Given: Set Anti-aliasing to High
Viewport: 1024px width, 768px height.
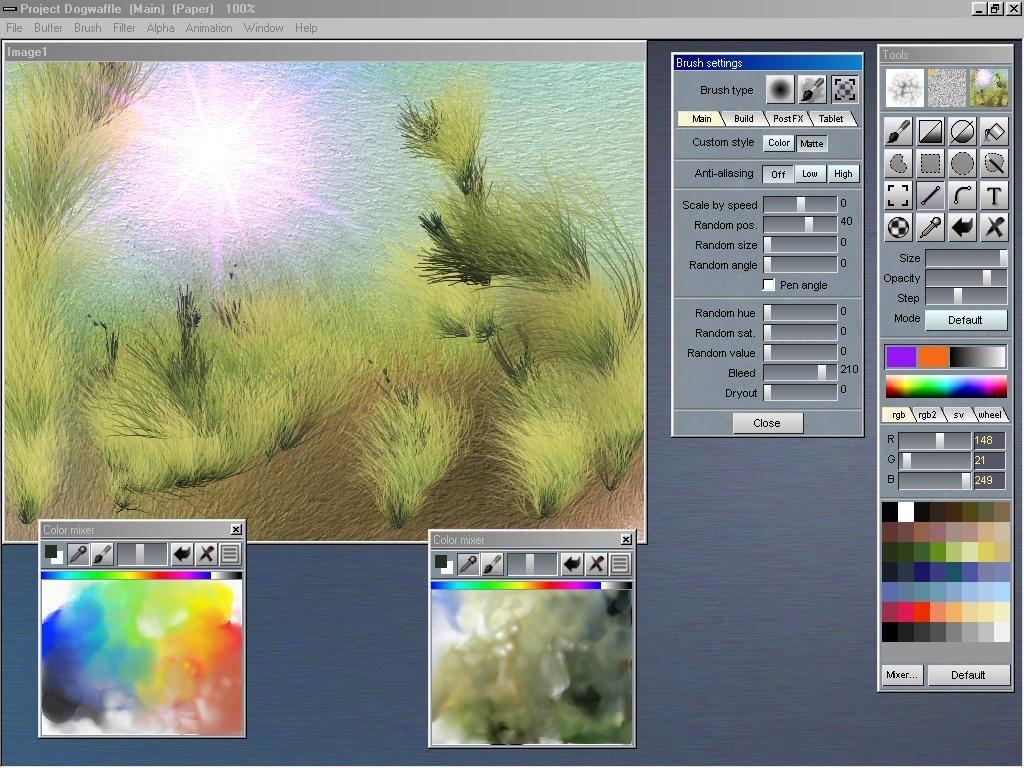Looking at the screenshot, I should (843, 174).
